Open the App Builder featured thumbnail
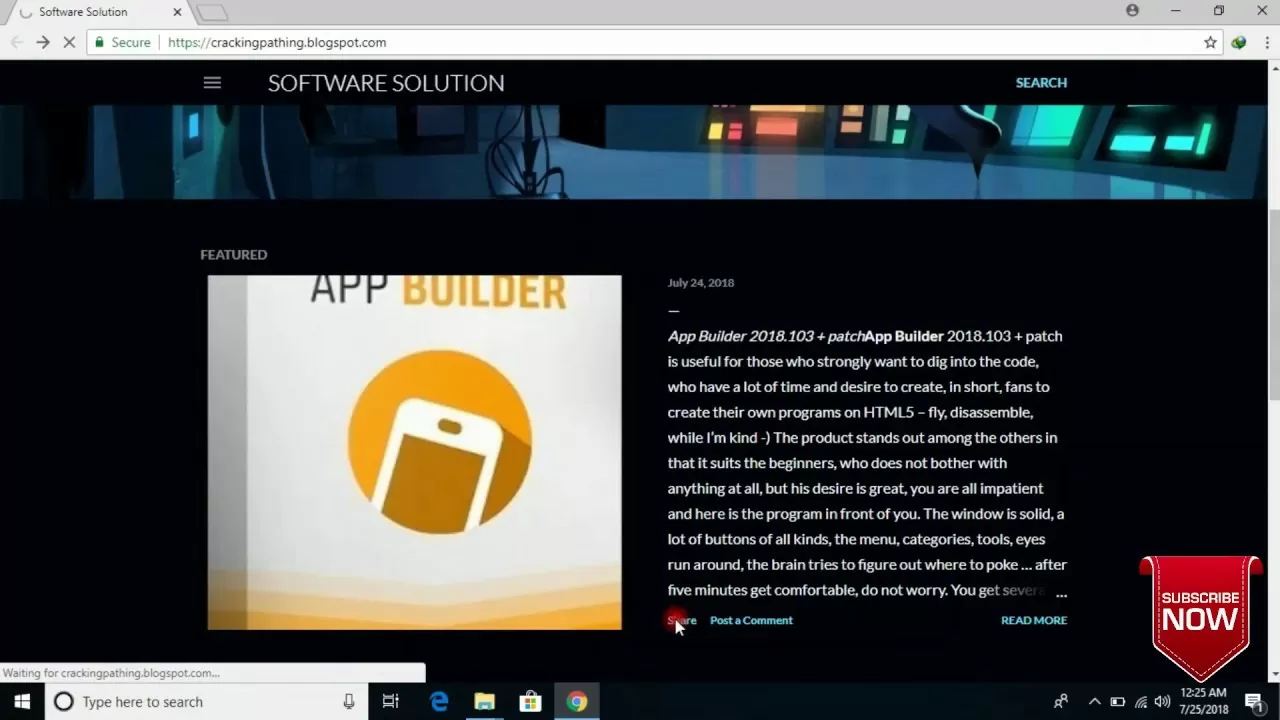The image size is (1280, 720). pos(414,452)
